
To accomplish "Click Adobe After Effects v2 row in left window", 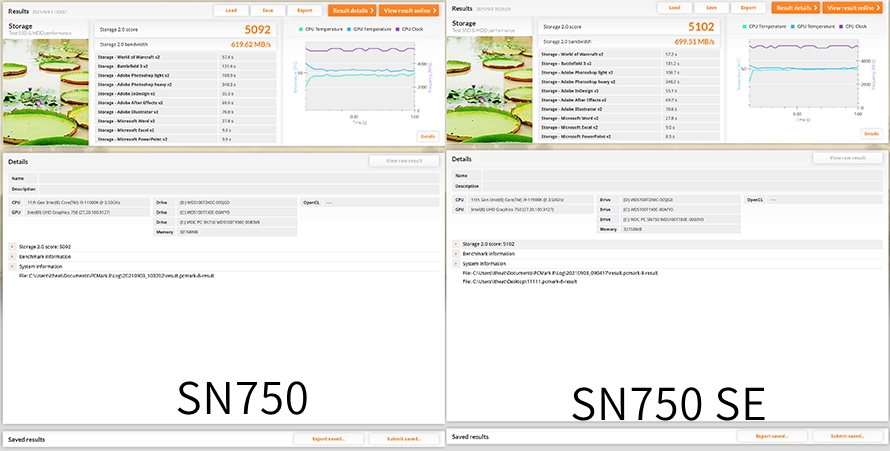I will pyautogui.click(x=186, y=103).
